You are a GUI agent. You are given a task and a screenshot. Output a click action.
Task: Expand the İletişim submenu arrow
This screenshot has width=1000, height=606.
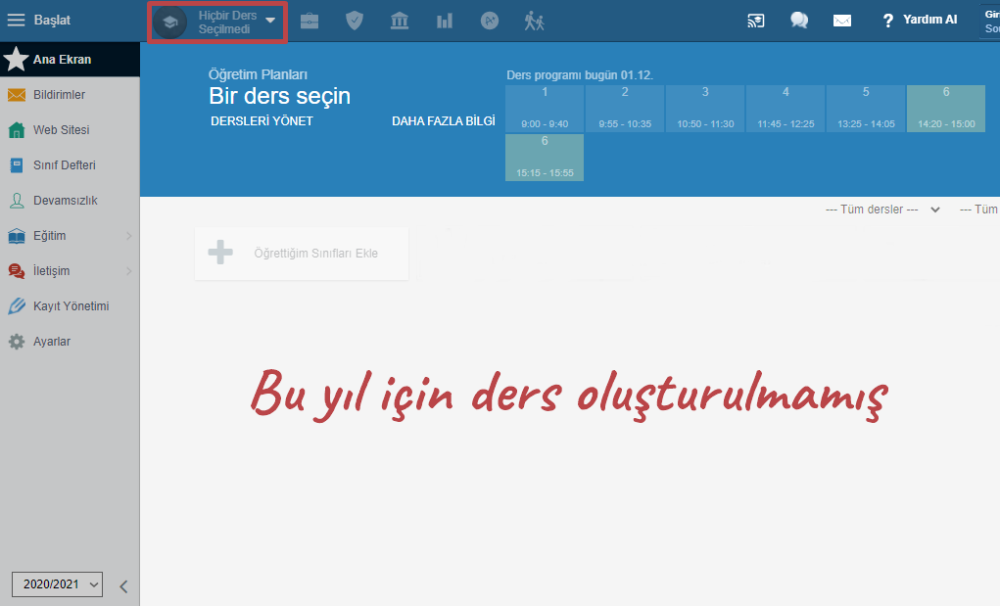pyautogui.click(x=128, y=271)
